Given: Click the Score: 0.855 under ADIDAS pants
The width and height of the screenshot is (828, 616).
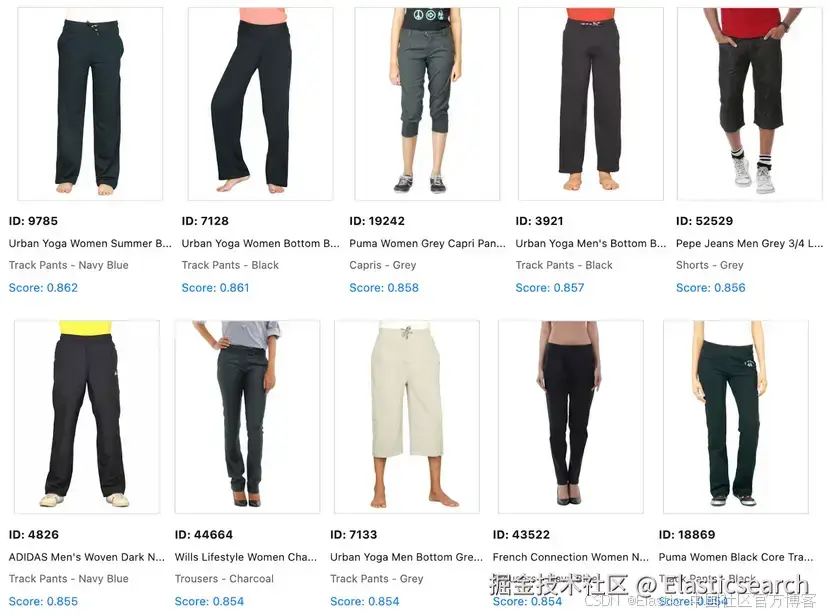Looking at the screenshot, I should pos(43,601).
